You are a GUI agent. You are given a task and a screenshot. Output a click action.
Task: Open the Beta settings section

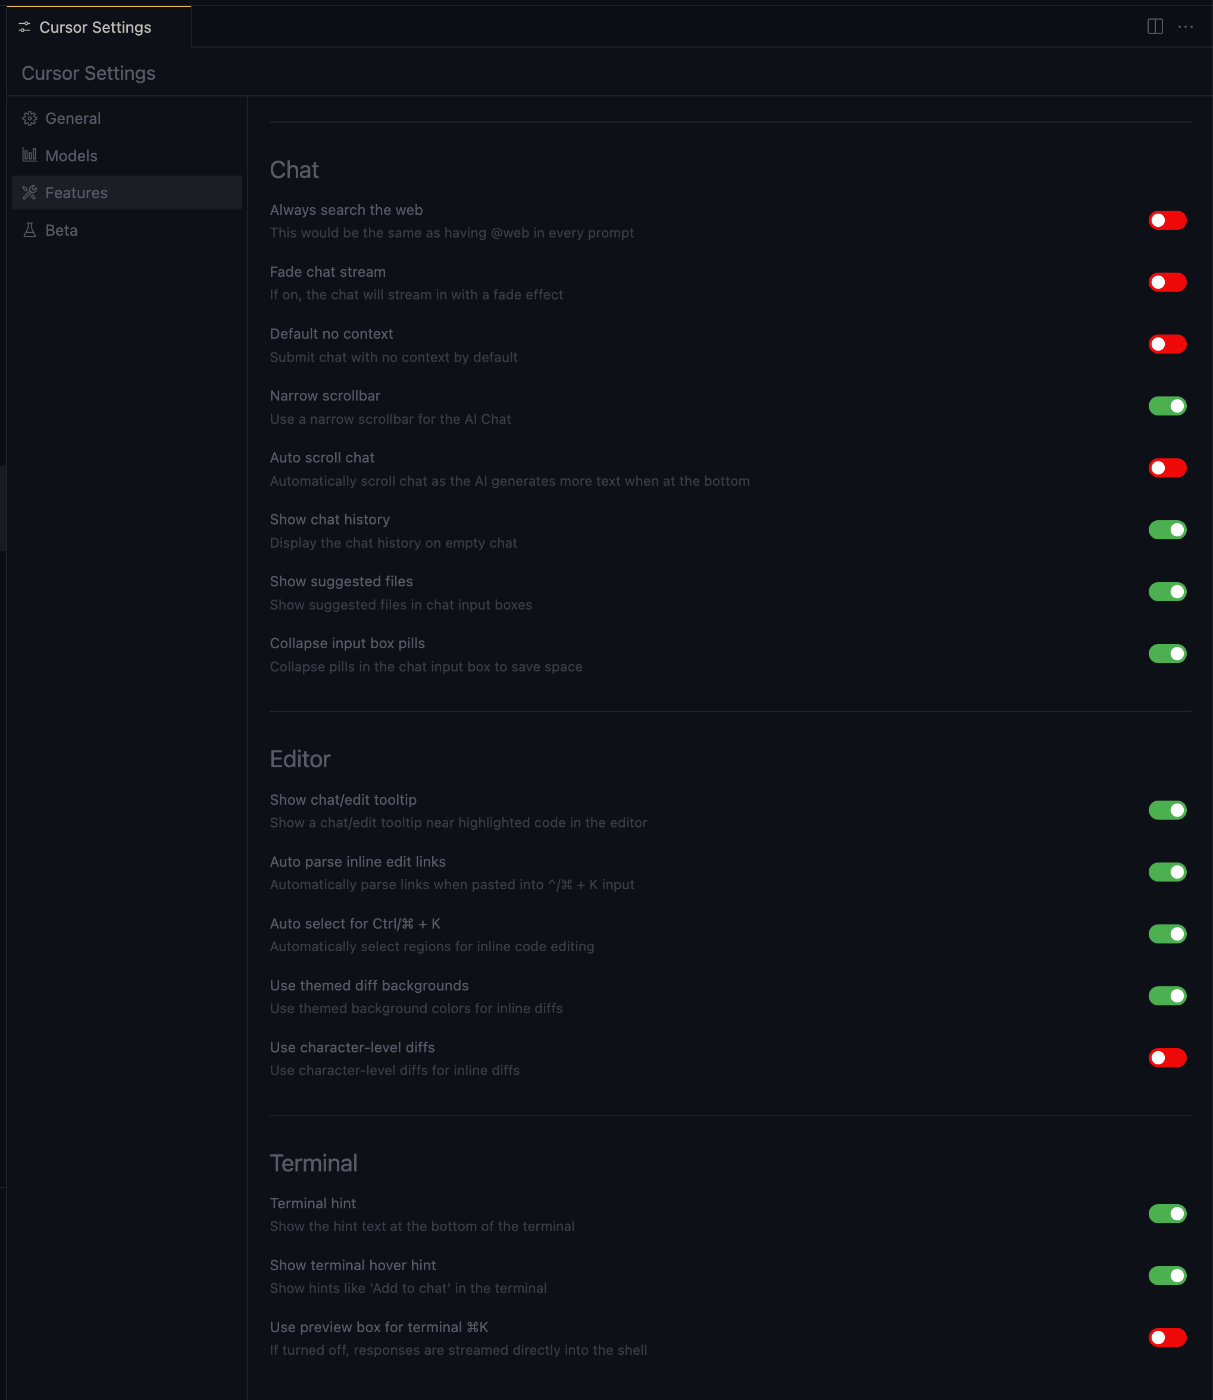click(x=127, y=230)
